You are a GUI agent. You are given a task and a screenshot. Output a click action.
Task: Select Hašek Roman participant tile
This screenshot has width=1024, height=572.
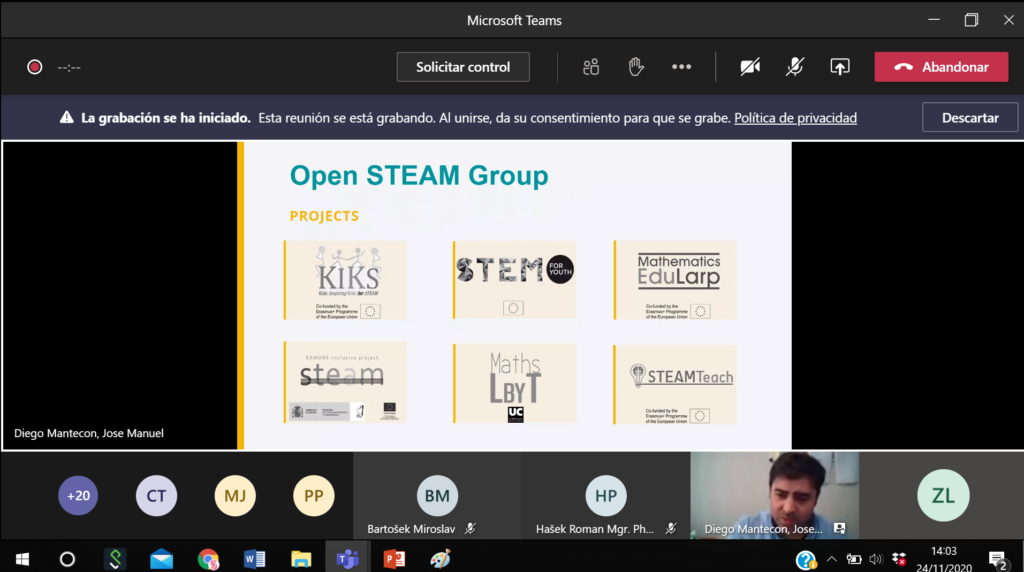pos(605,496)
